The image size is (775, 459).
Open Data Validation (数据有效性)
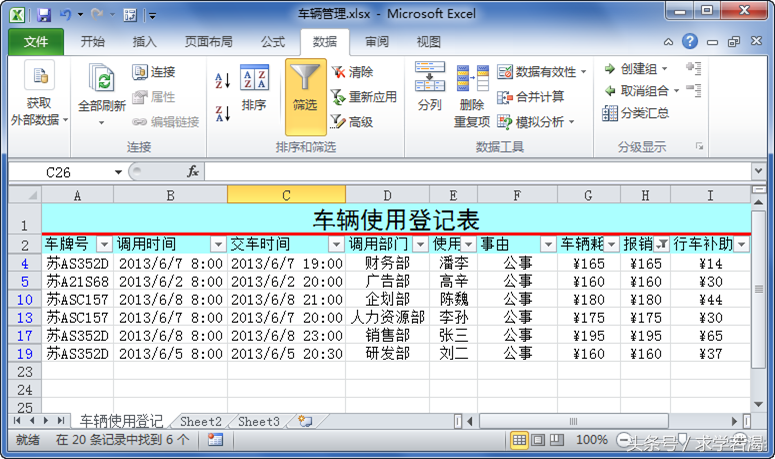pyautogui.click(x=542, y=72)
